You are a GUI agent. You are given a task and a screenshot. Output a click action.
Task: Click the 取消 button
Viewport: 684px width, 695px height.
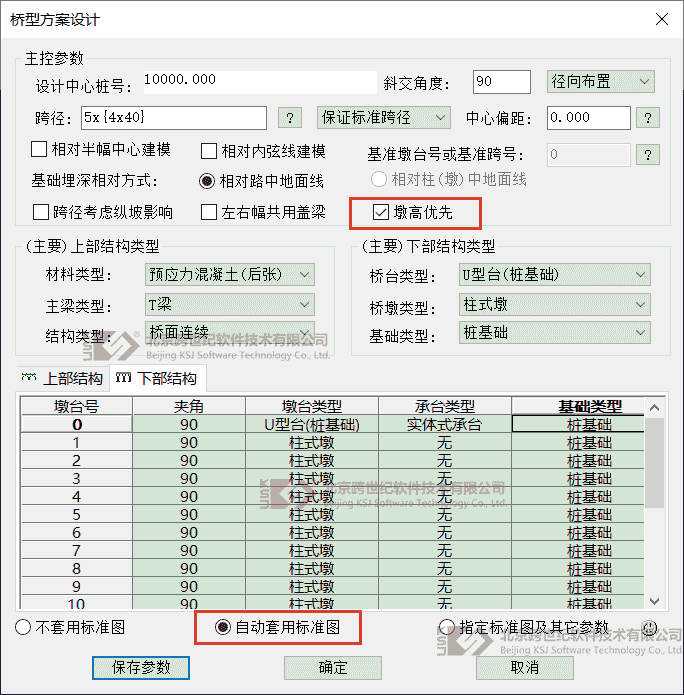pyautogui.click(x=525, y=668)
